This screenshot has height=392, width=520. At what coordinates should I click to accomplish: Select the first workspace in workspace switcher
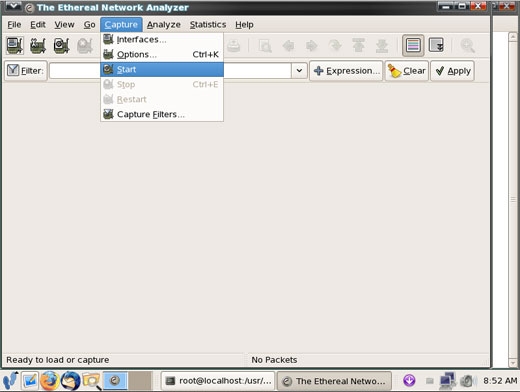point(115,380)
